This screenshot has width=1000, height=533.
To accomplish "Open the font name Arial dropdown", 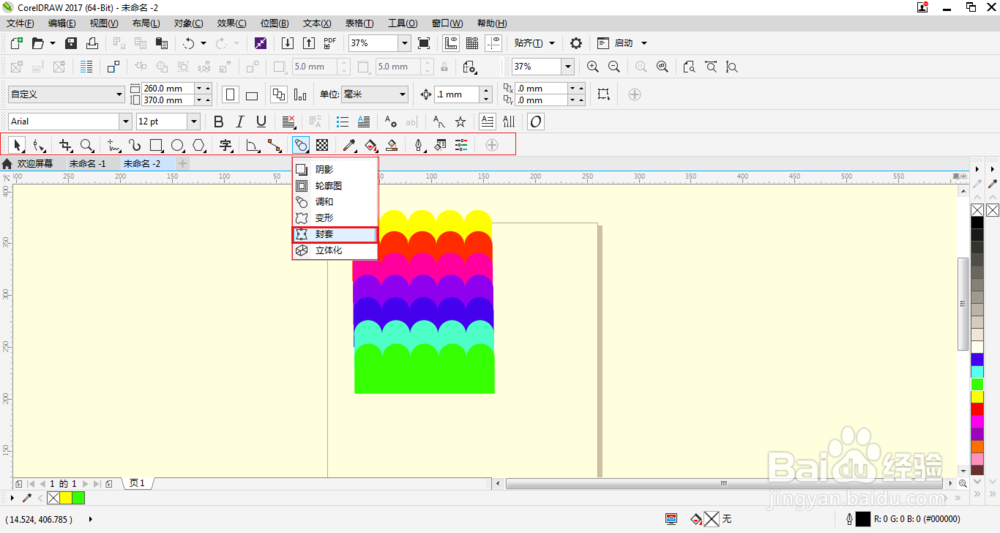I will (125, 121).
